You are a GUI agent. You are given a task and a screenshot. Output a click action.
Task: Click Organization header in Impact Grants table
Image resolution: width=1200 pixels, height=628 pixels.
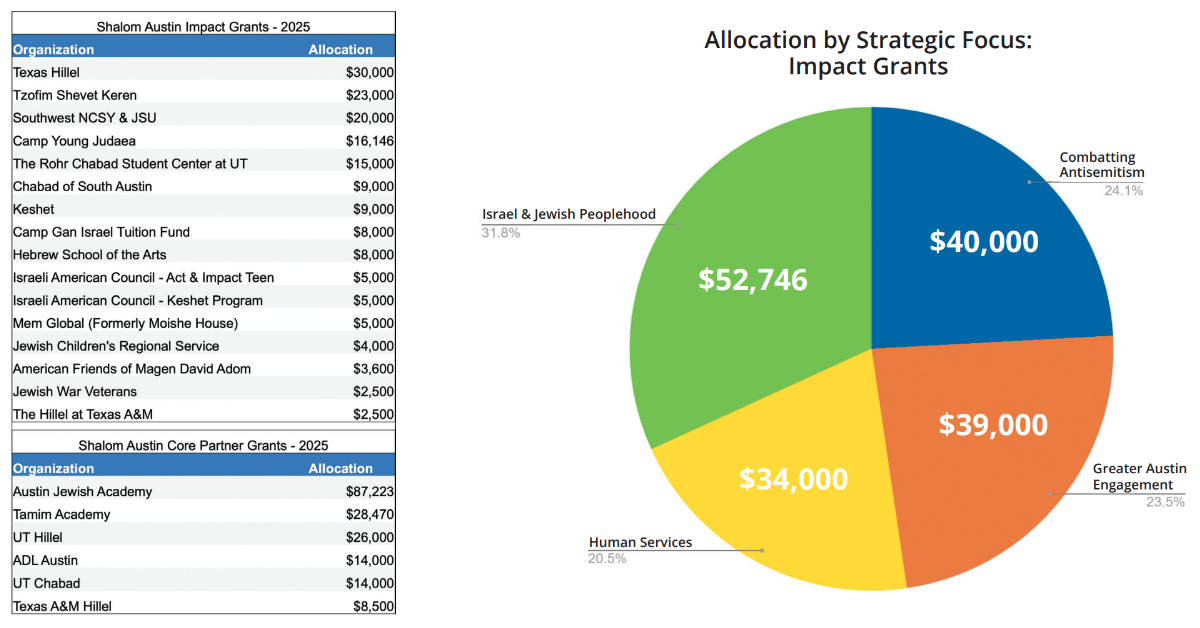point(53,50)
